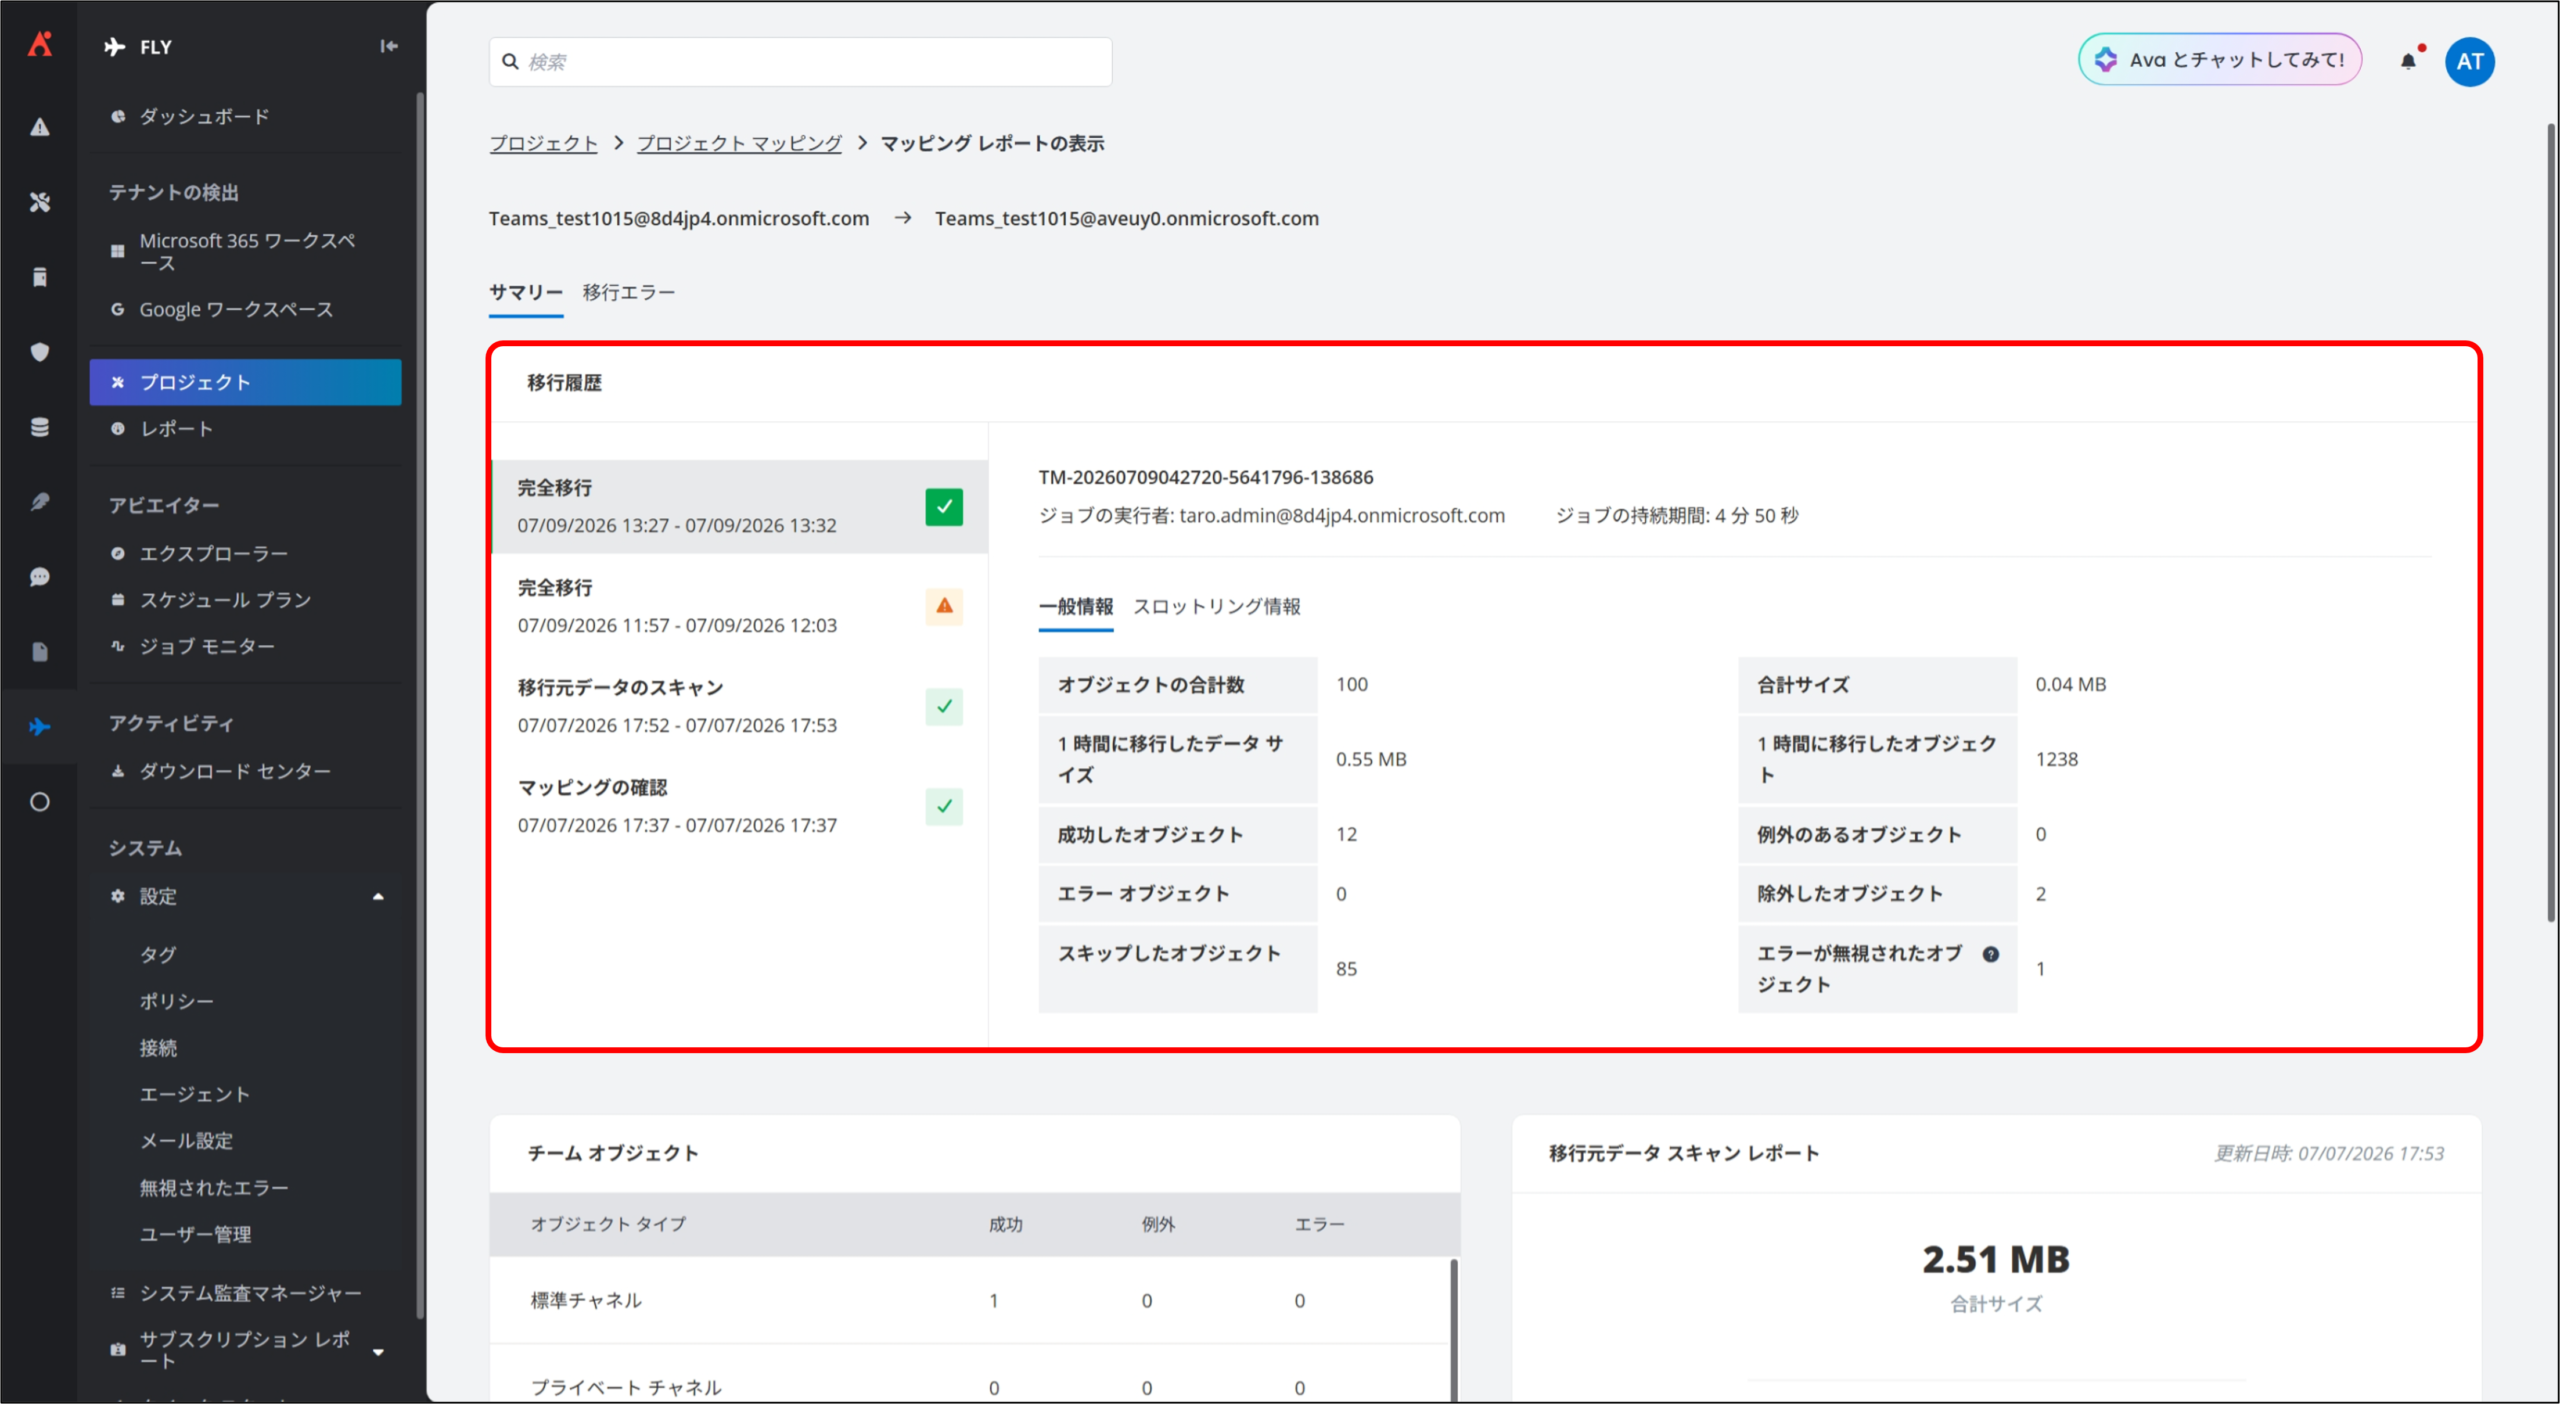2560x1404 pixels.
Task: Collapse the FLY sidebar with arrow icon
Action: (x=389, y=46)
